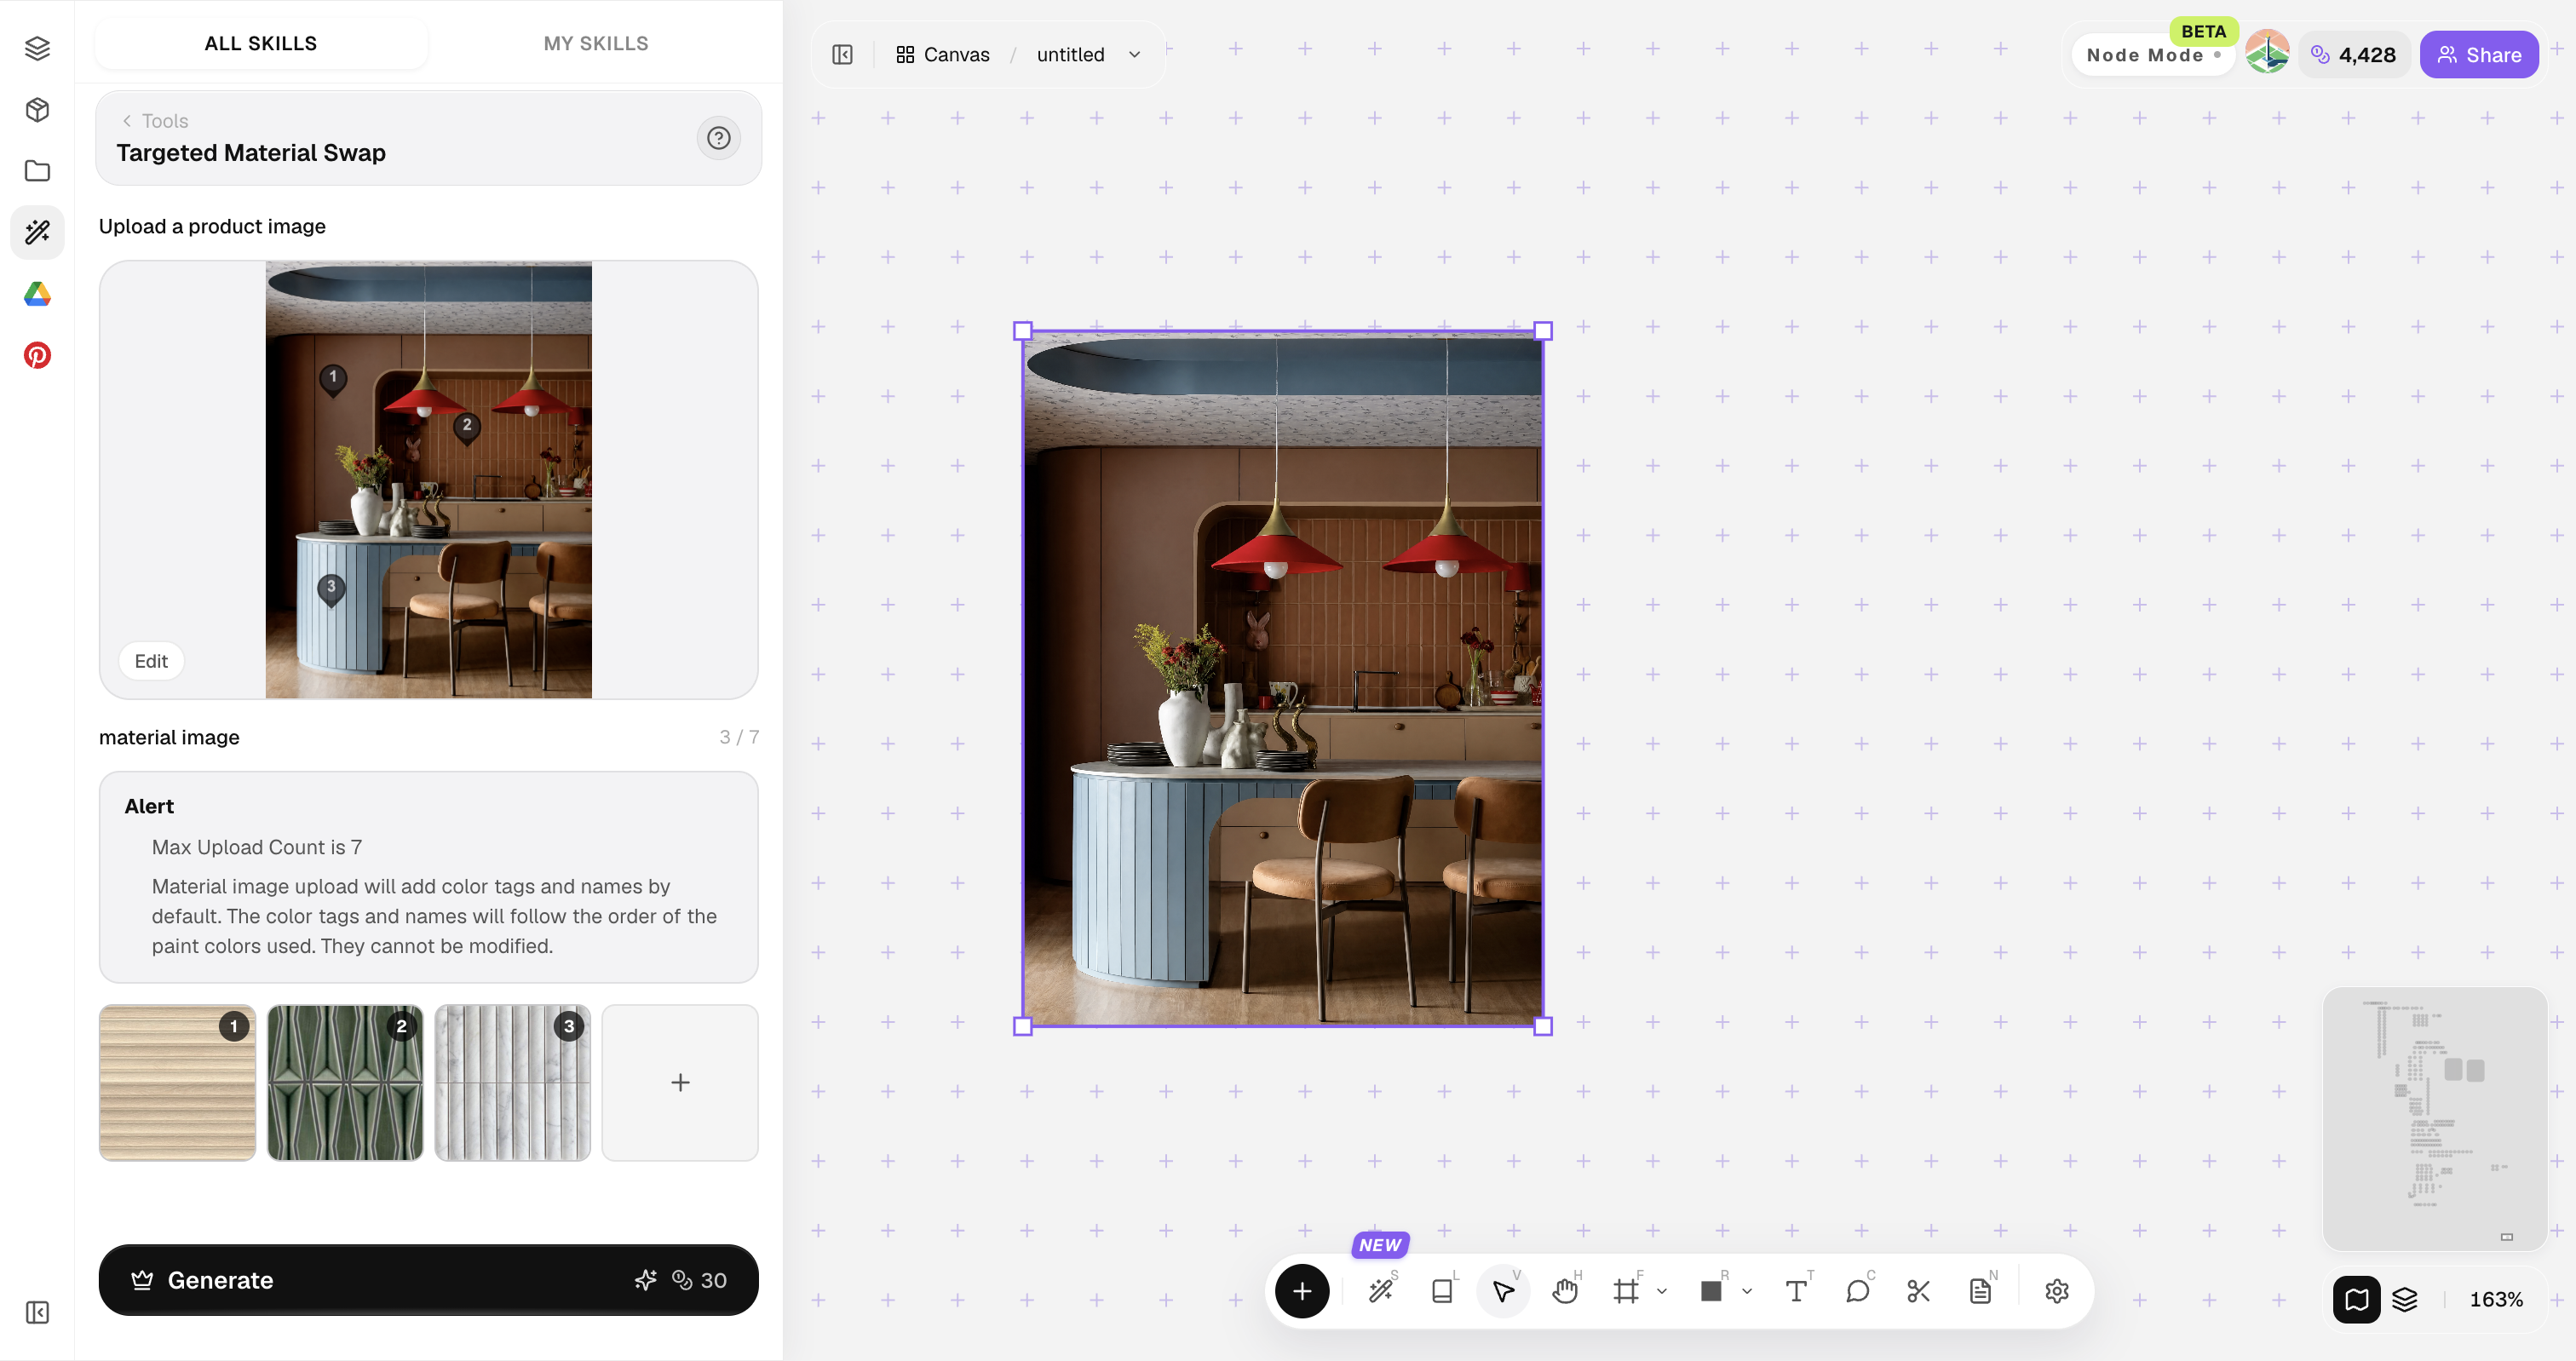Viewport: 2576px width, 1361px height.
Task: Click the help question mark icon
Action: (718, 138)
